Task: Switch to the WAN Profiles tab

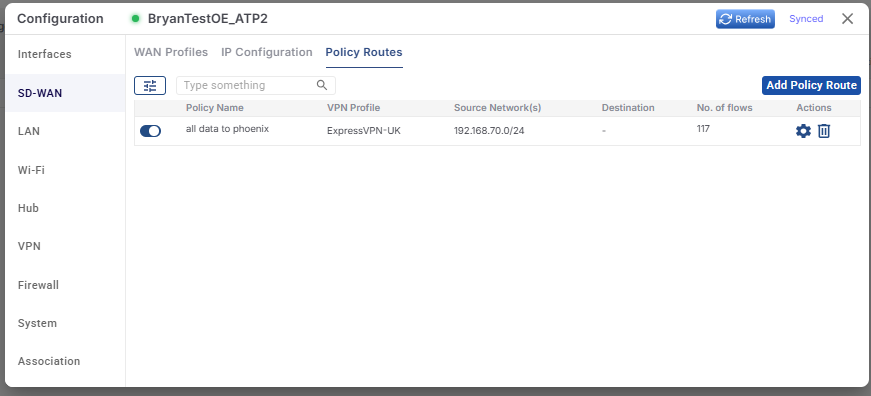Action: coord(171,52)
